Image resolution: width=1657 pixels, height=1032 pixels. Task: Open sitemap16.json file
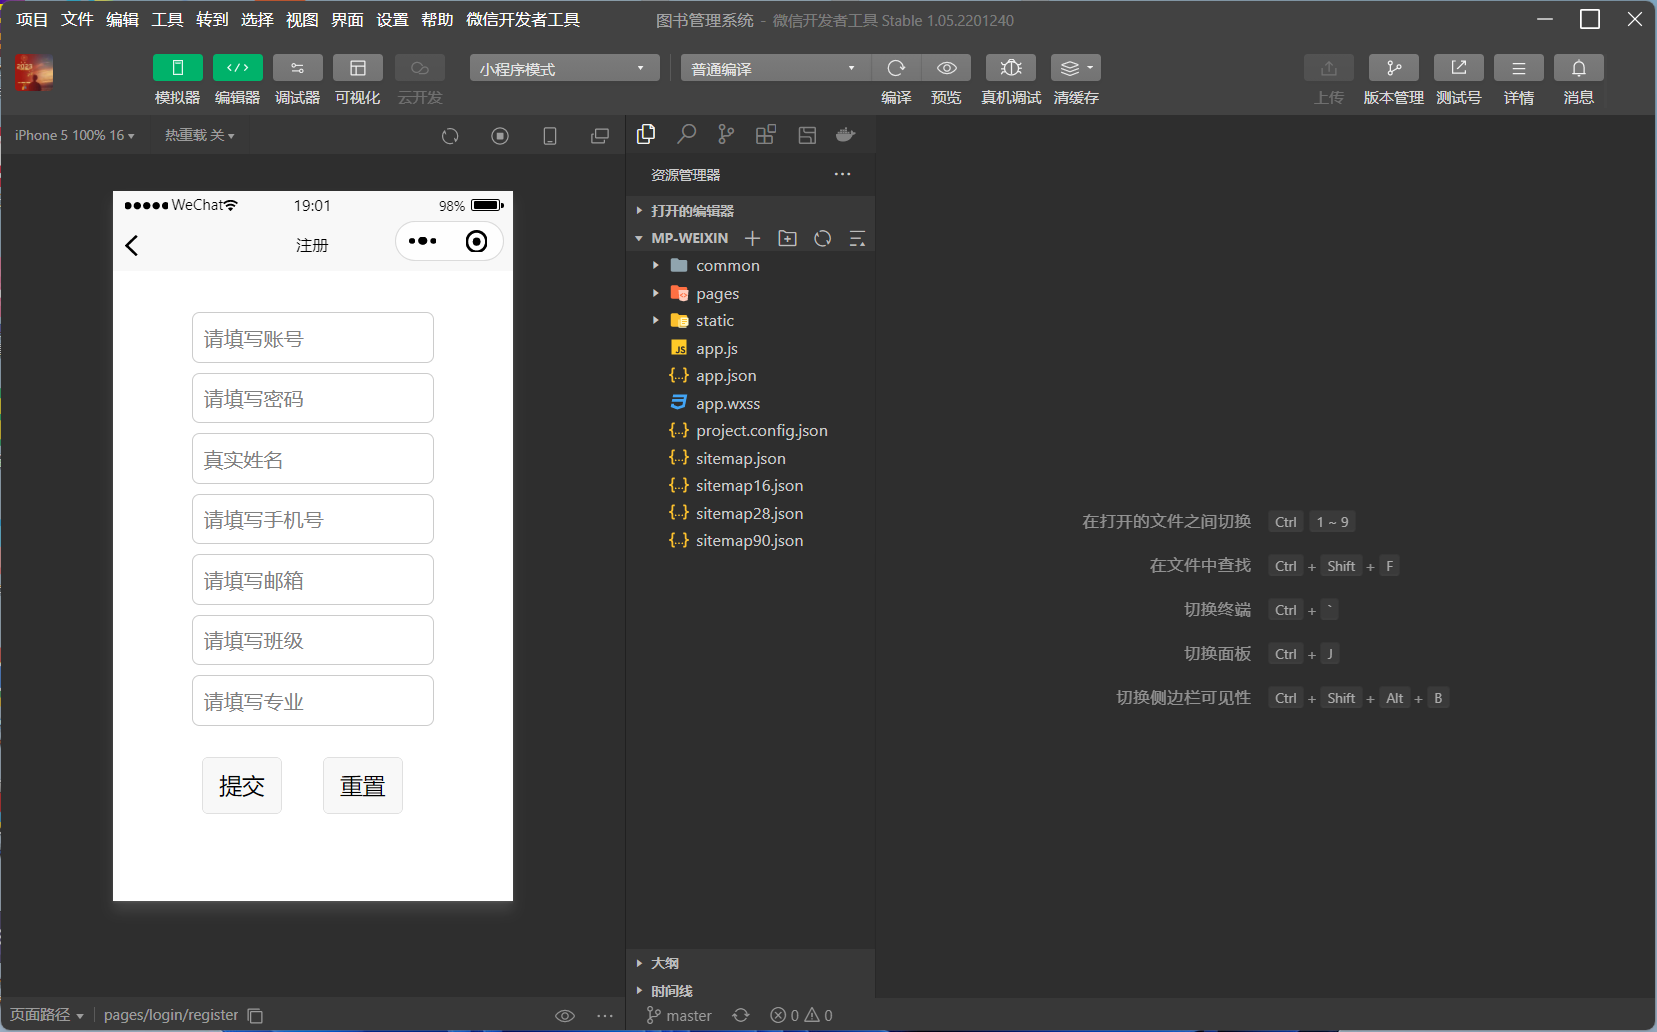pos(750,485)
